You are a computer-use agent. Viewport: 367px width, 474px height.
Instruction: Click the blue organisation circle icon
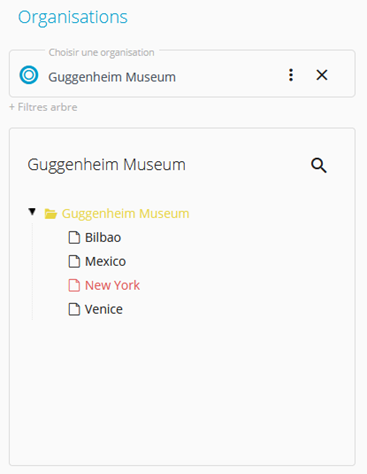coord(29,75)
